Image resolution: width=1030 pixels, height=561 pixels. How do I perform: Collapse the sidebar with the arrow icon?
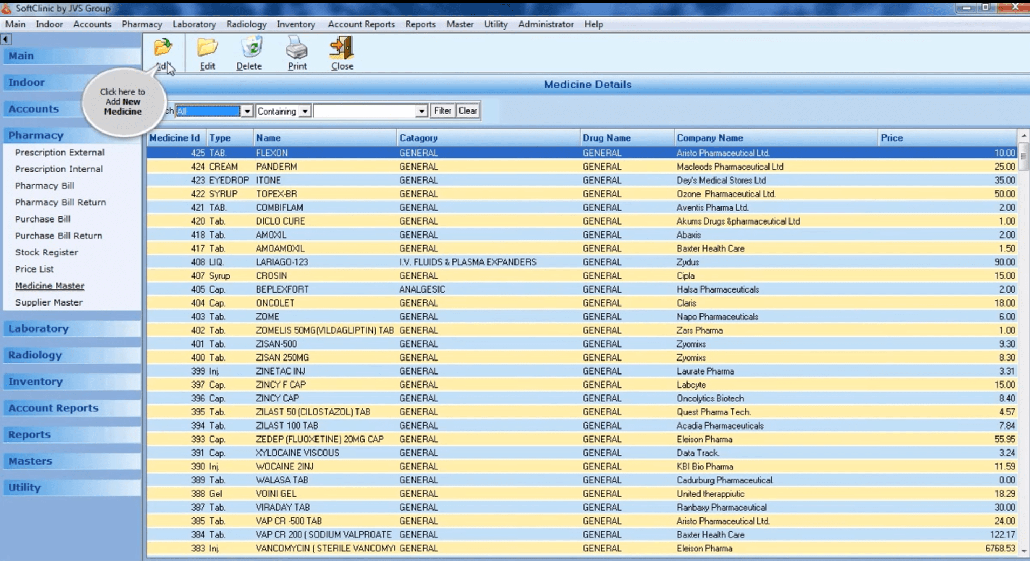point(6,39)
